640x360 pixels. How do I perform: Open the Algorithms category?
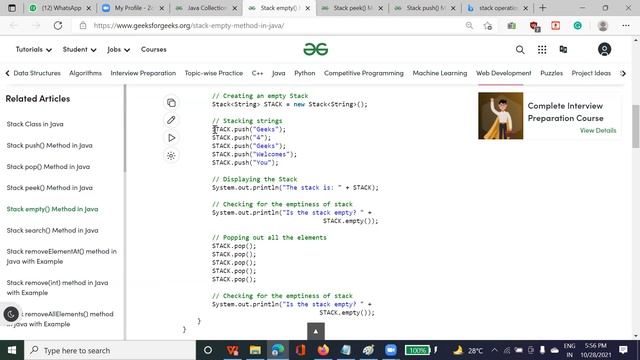(85, 73)
